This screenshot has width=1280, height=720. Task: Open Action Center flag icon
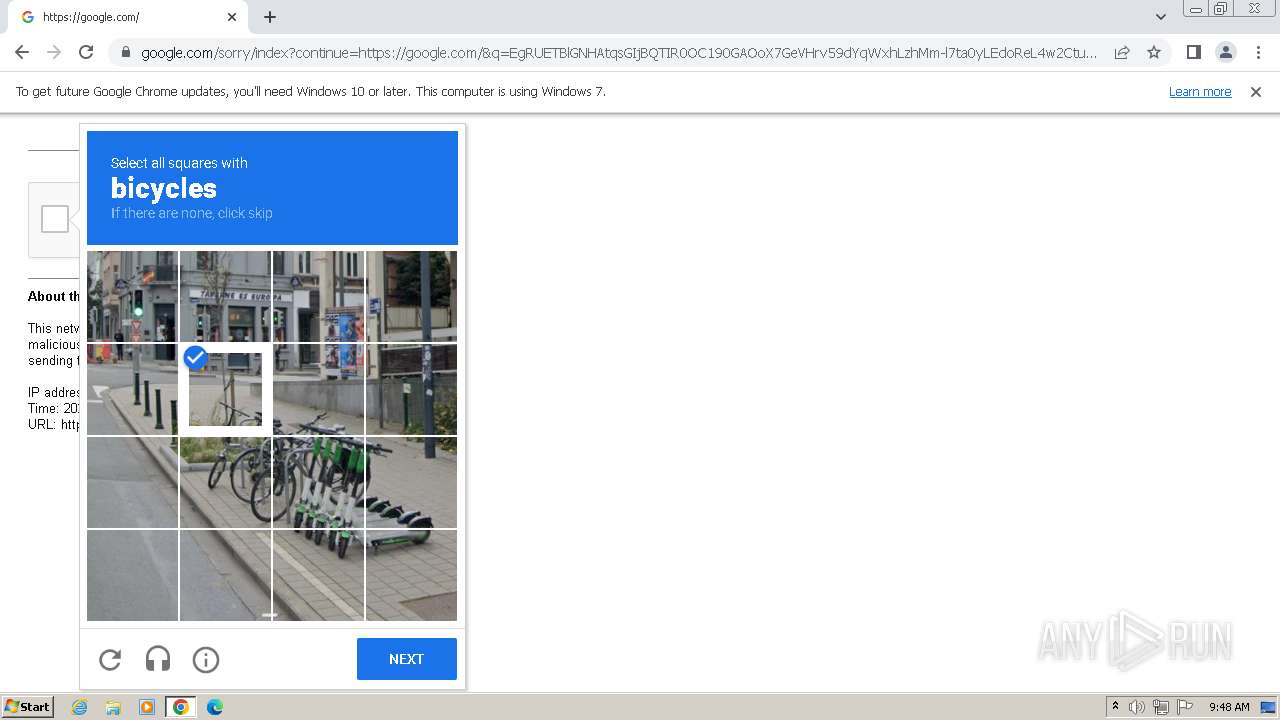coord(1185,707)
